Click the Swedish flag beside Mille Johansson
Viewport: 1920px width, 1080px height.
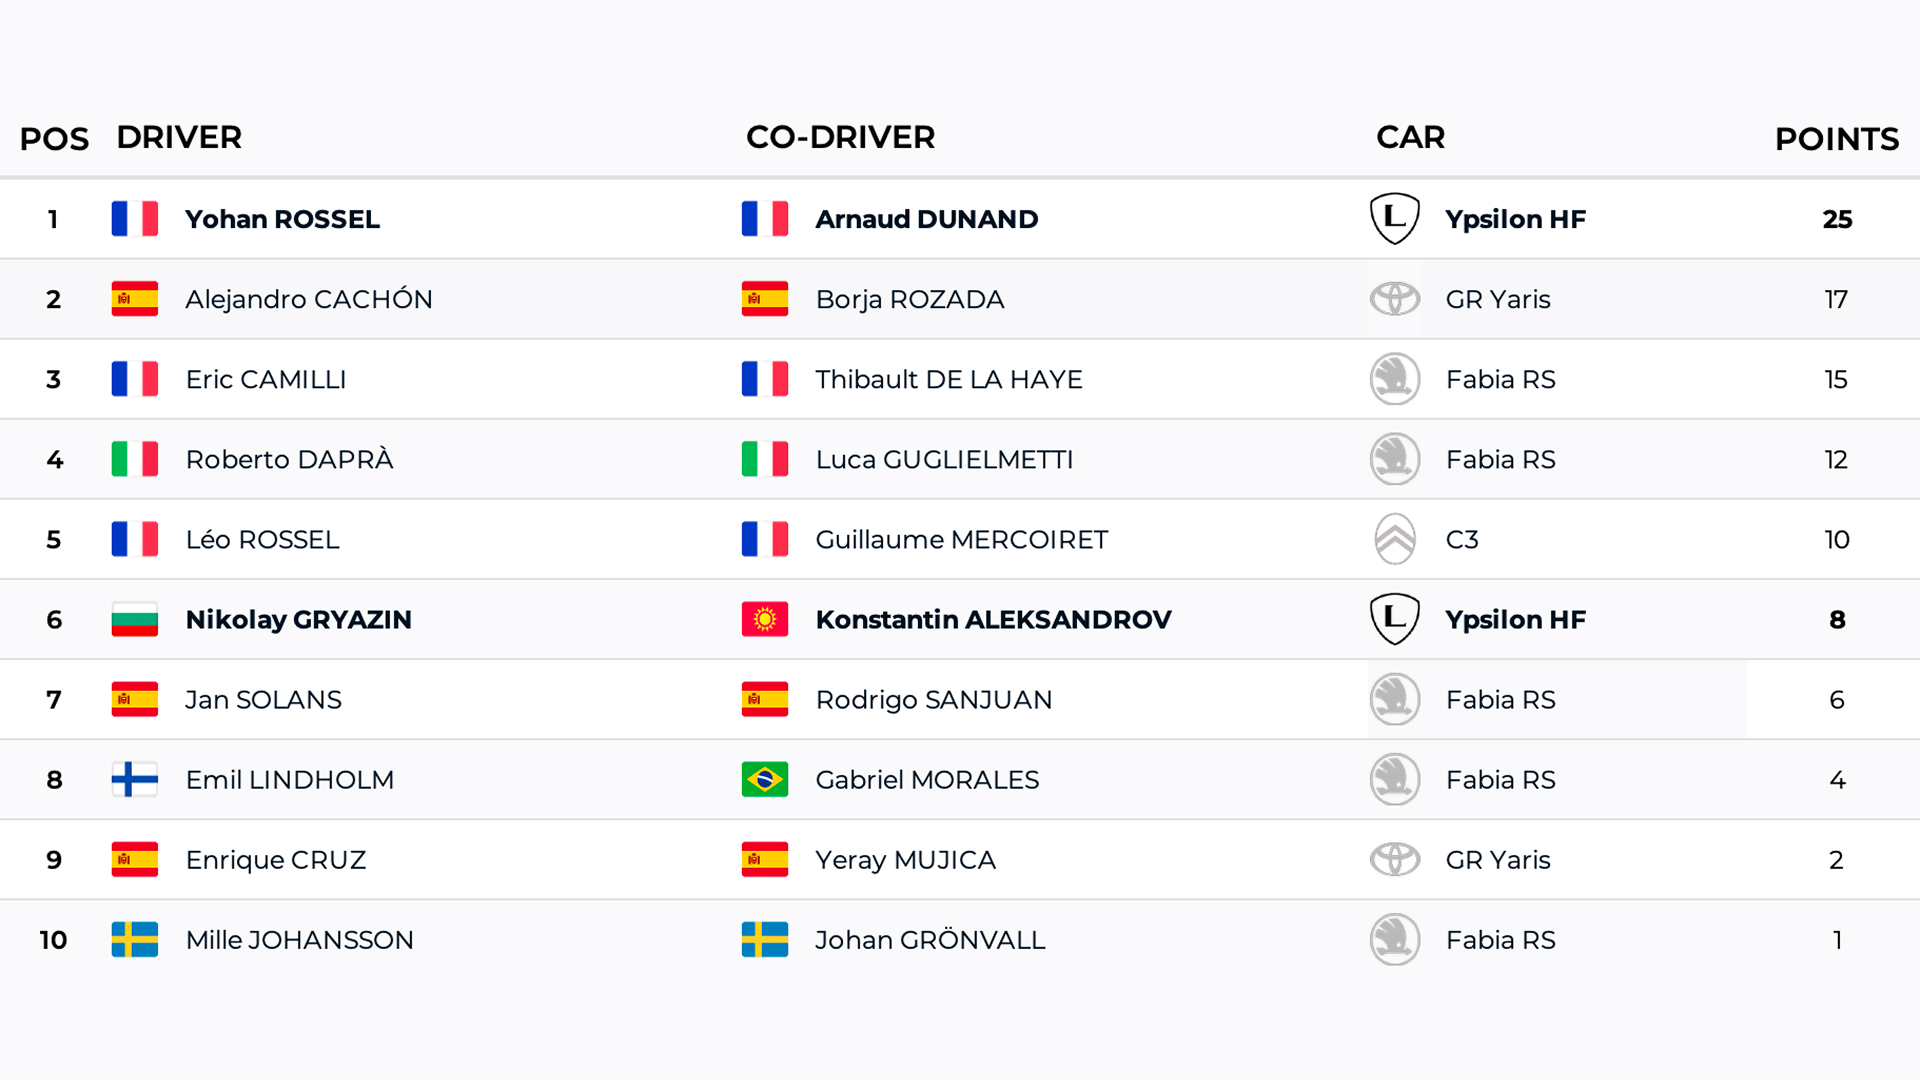[135, 939]
